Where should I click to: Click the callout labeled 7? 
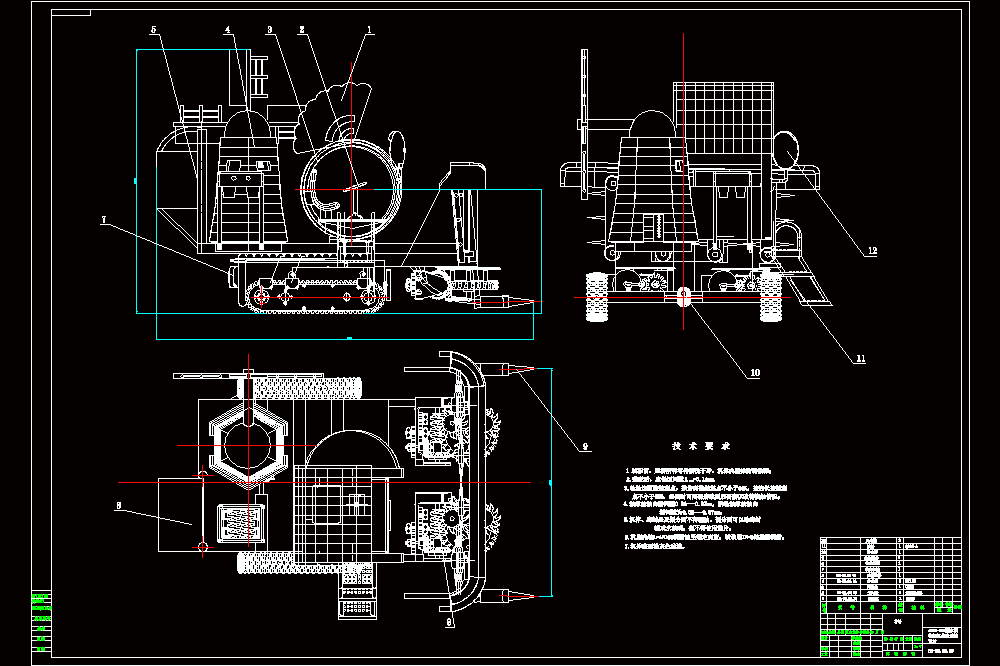(x=104, y=219)
